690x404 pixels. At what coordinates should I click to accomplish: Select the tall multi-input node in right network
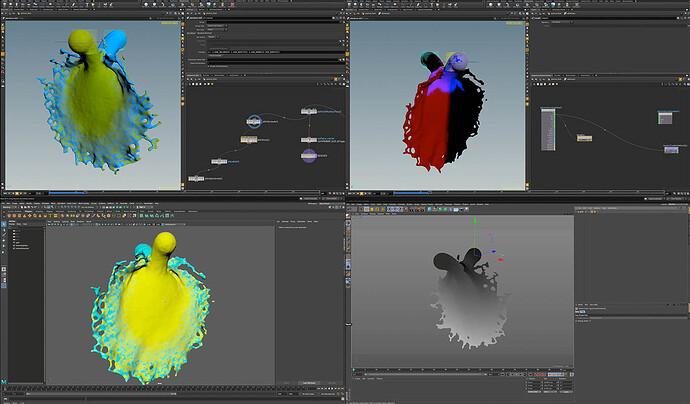tap(548, 130)
